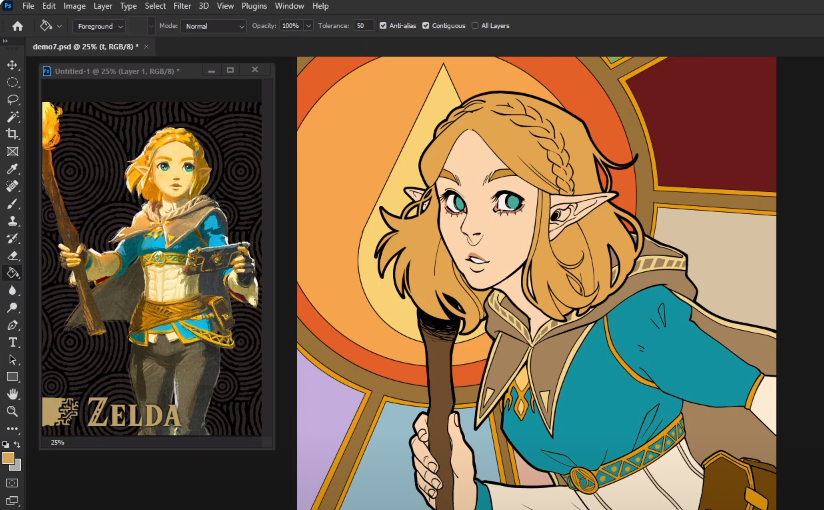Select the Pen tool
The height and width of the screenshot is (510, 824).
tap(12, 325)
